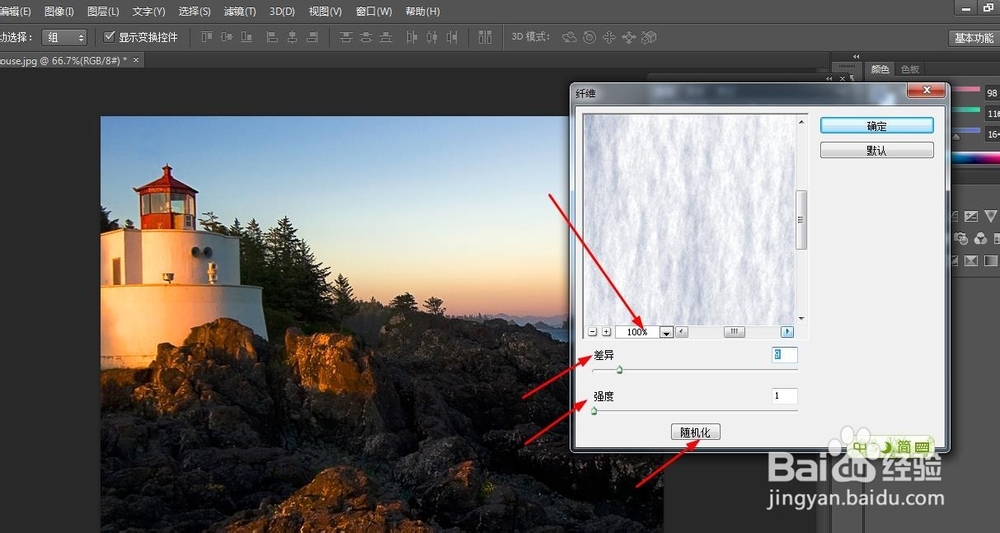The image size is (1000, 533).
Task: Click the 强度 value input field
Action: (x=784, y=396)
